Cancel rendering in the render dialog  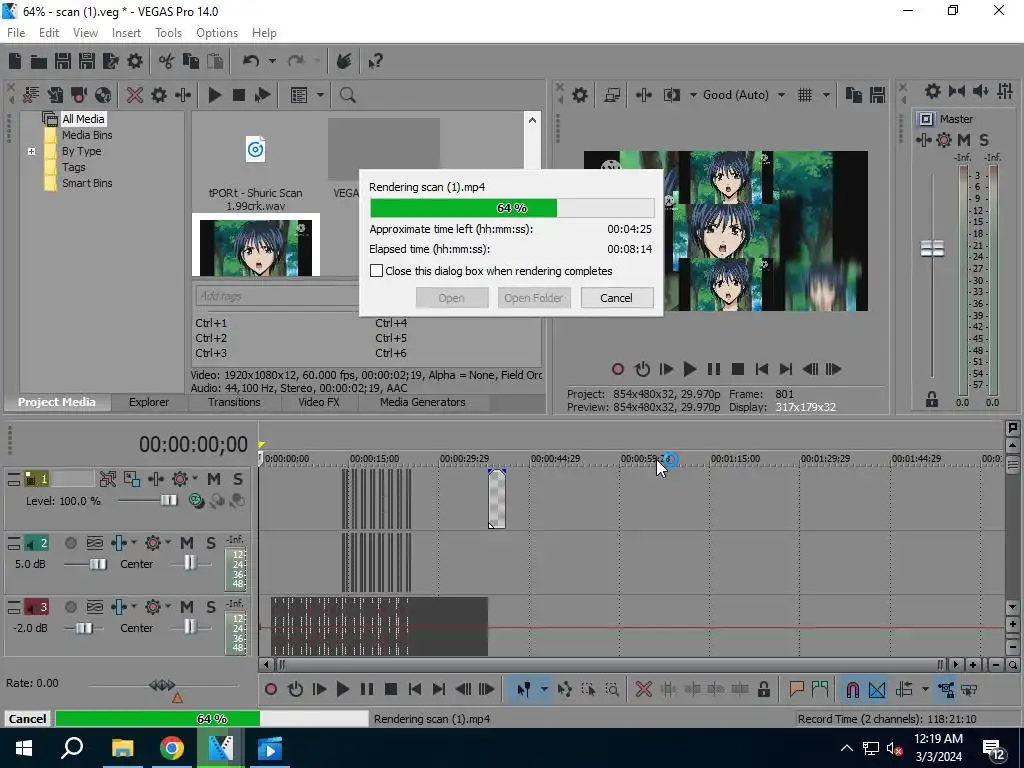pyautogui.click(x=616, y=298)
